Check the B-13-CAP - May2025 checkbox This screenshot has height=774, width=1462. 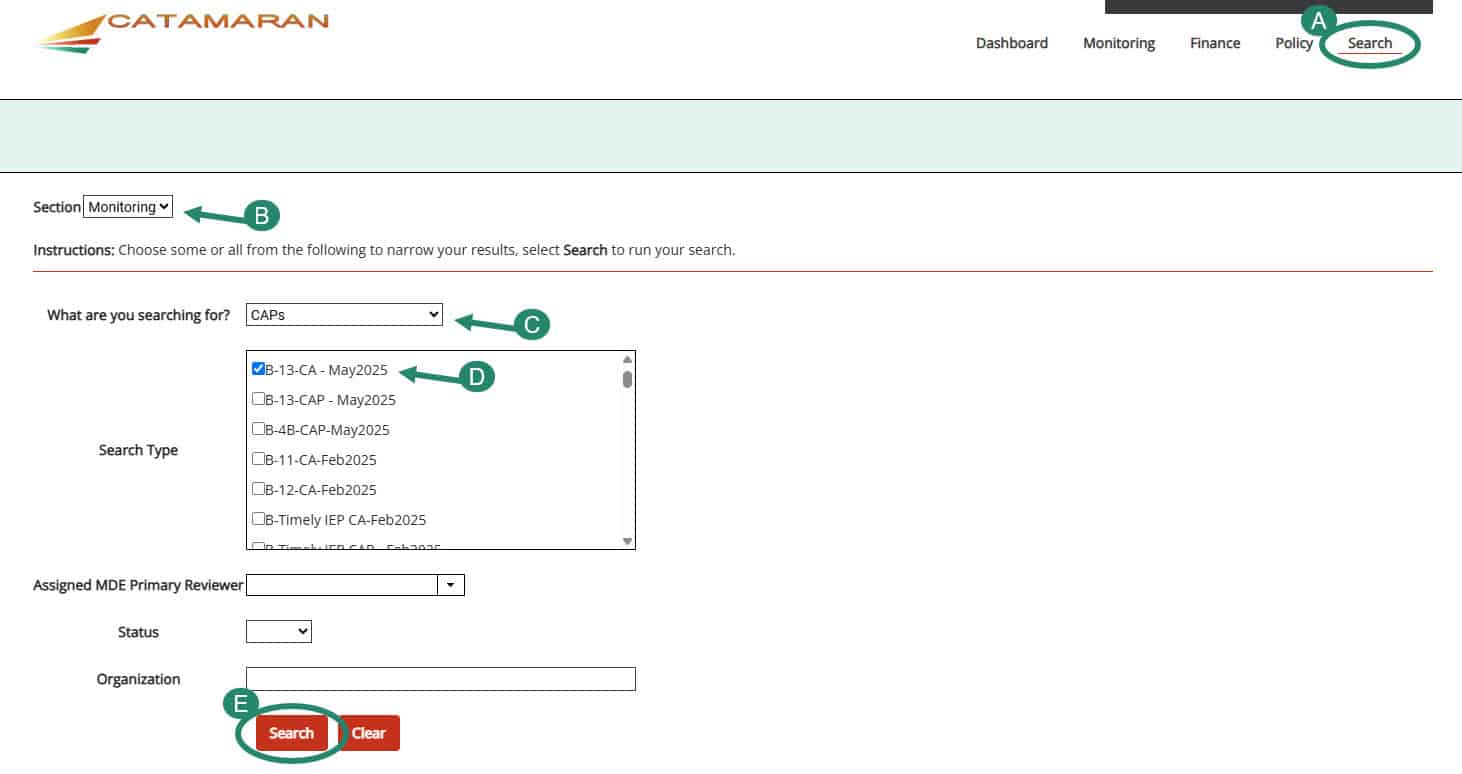click(259, 399)
